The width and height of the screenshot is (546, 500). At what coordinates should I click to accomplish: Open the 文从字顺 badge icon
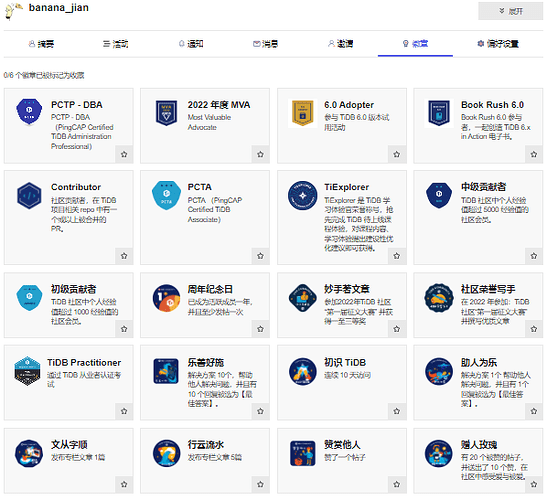click(x=29, y=453)
